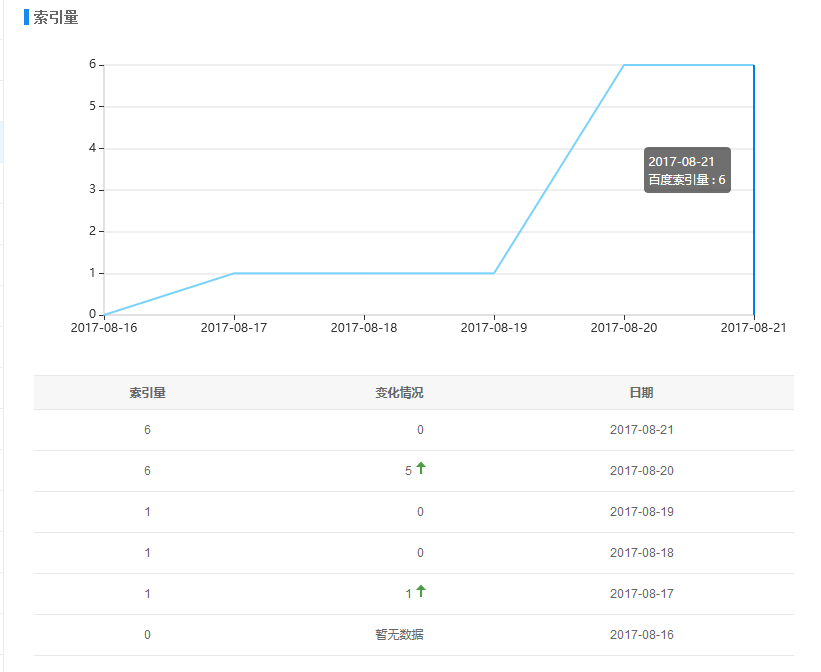This screenshot has height=672, width=821.
Task: Click the y-axis label 6
Action: pyautogui.click(x=93, y=64)
